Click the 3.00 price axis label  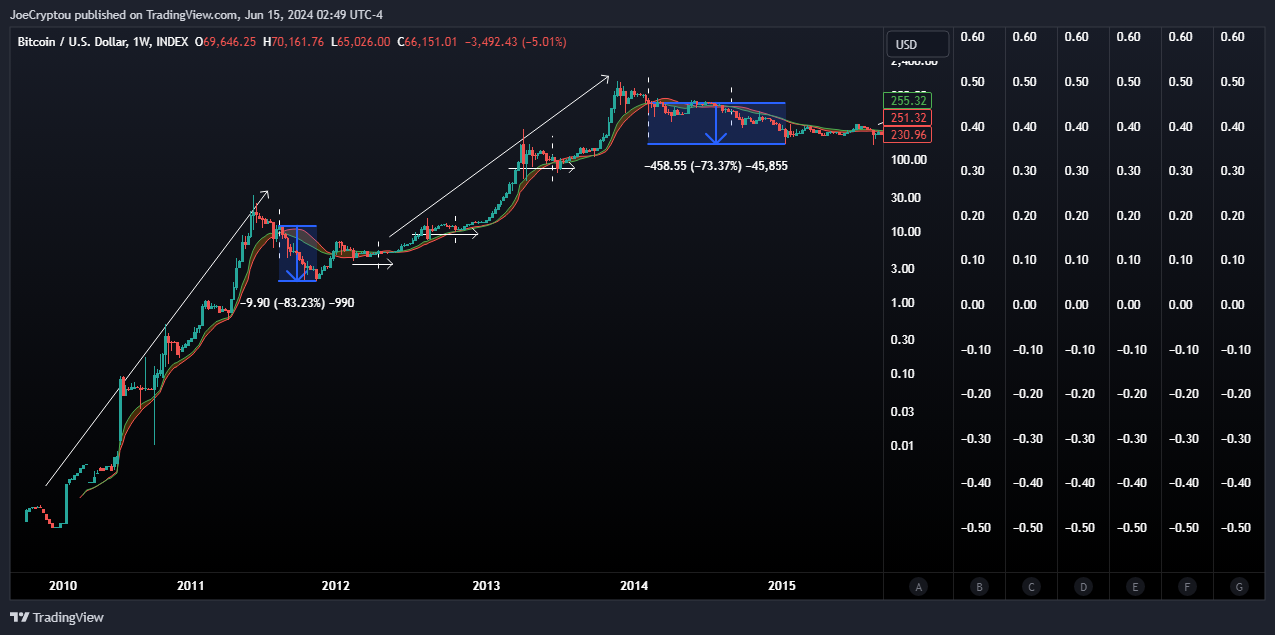click(x=903, y=268)
